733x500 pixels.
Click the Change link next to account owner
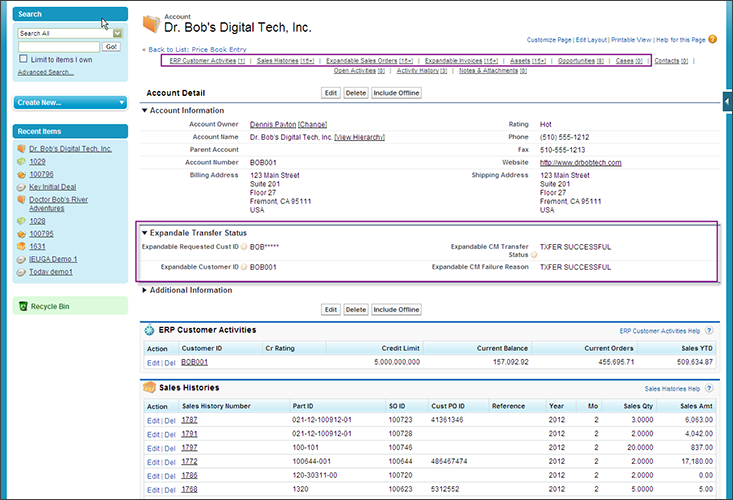(312, 124)
